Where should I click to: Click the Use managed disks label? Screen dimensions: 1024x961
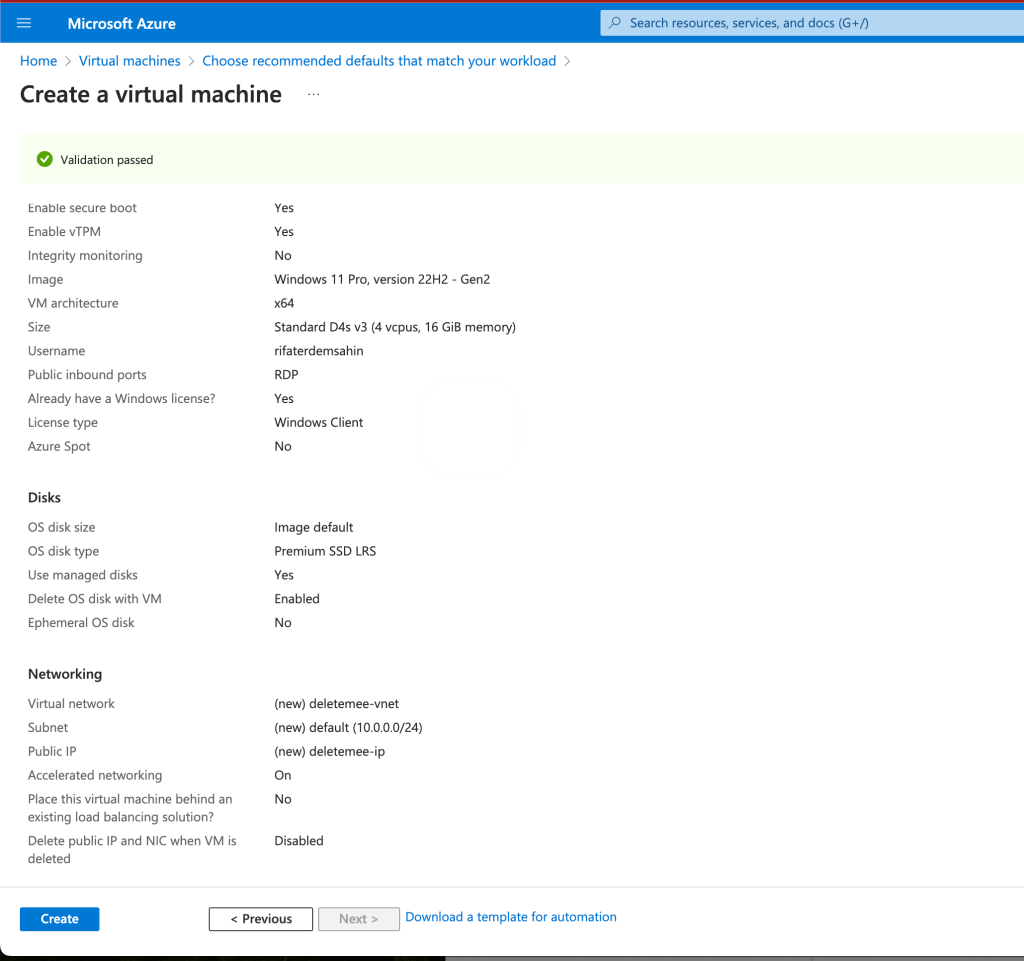click(x=82, y=575)
